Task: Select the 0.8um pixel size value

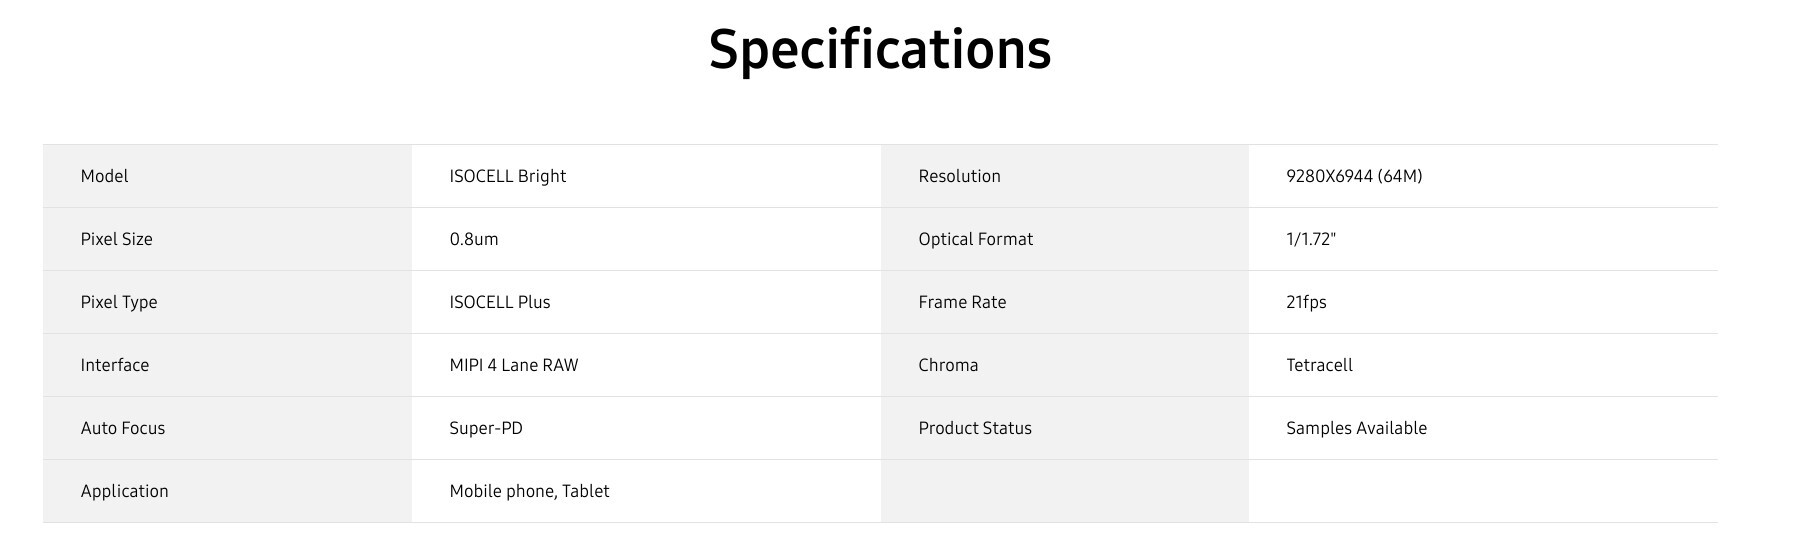Action: pos(474,239)
